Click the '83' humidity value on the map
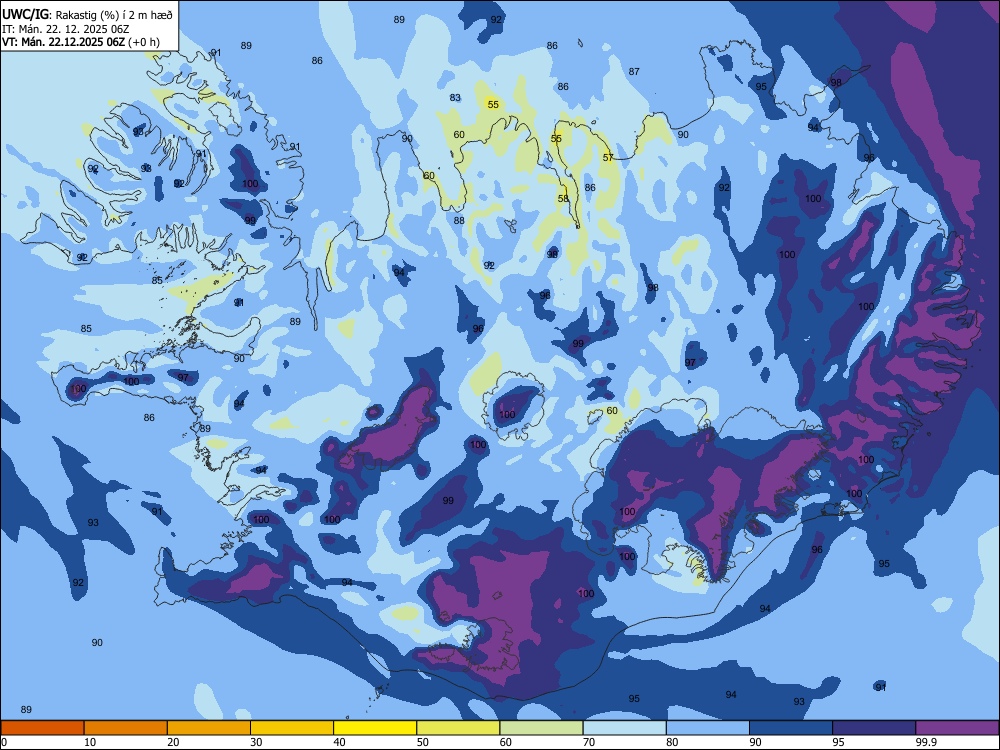The height and width of the screenshot is (750, 1000). (455, 98)
